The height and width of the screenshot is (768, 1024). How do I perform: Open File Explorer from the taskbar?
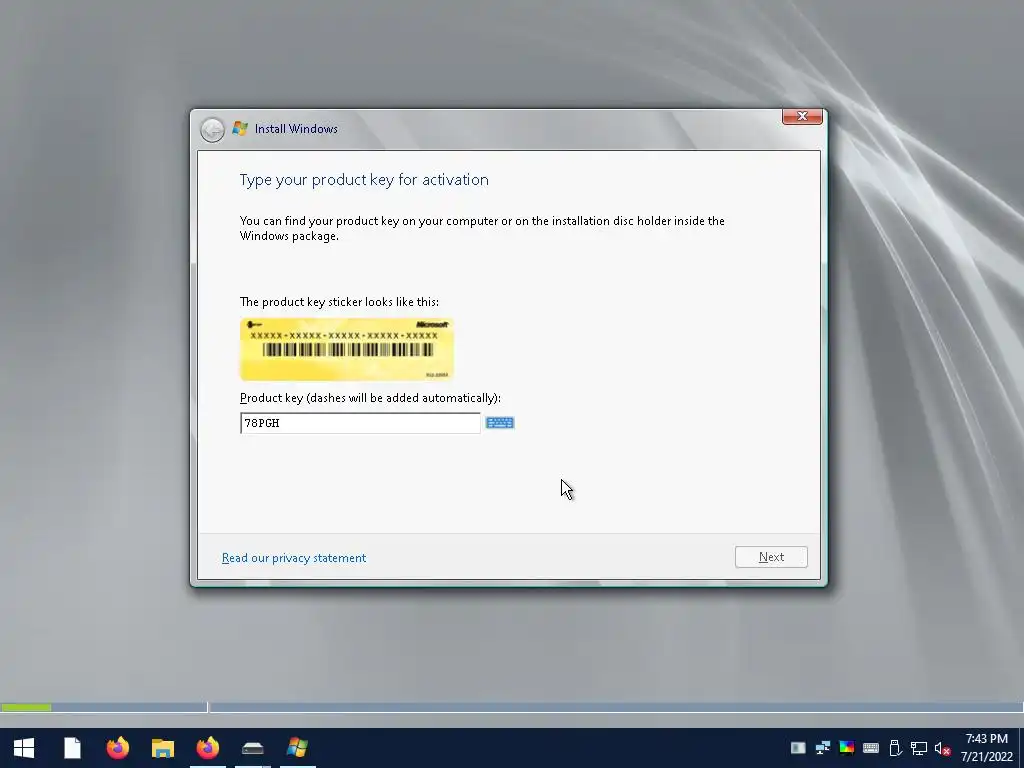click(x=163, y=748)
